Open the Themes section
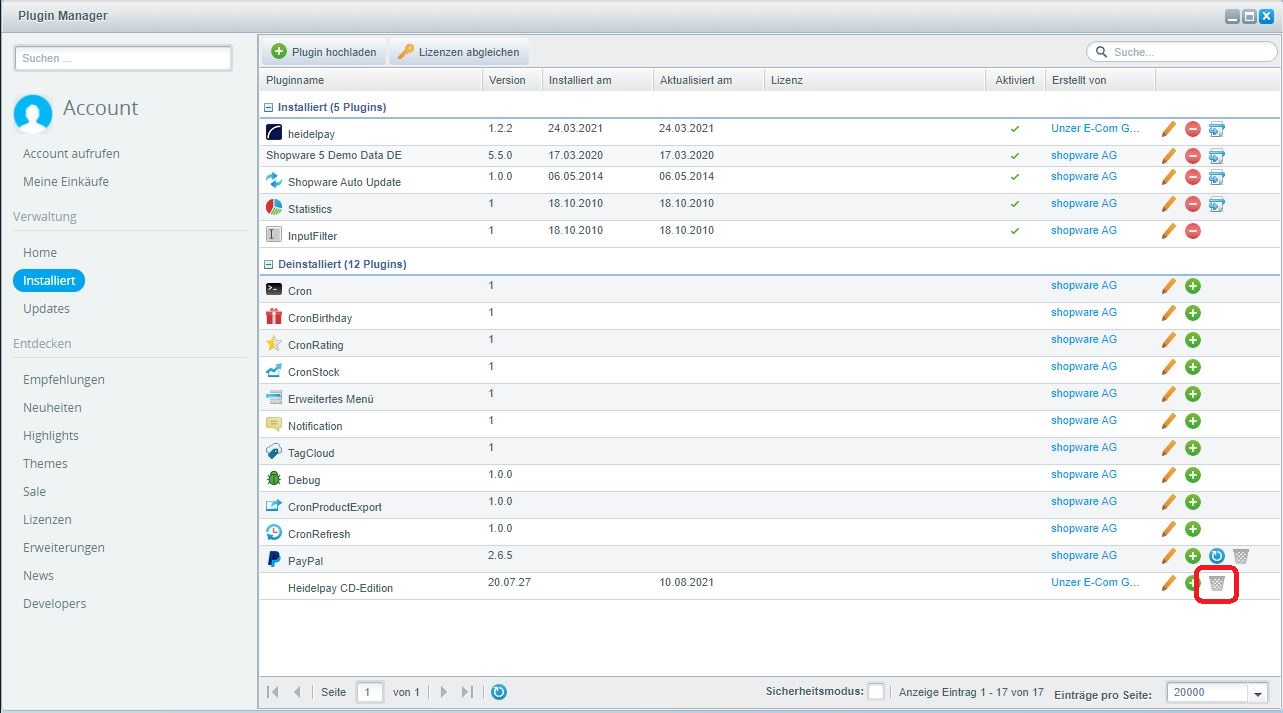This screenshot has height=713, width=1283. click(45, 464)
